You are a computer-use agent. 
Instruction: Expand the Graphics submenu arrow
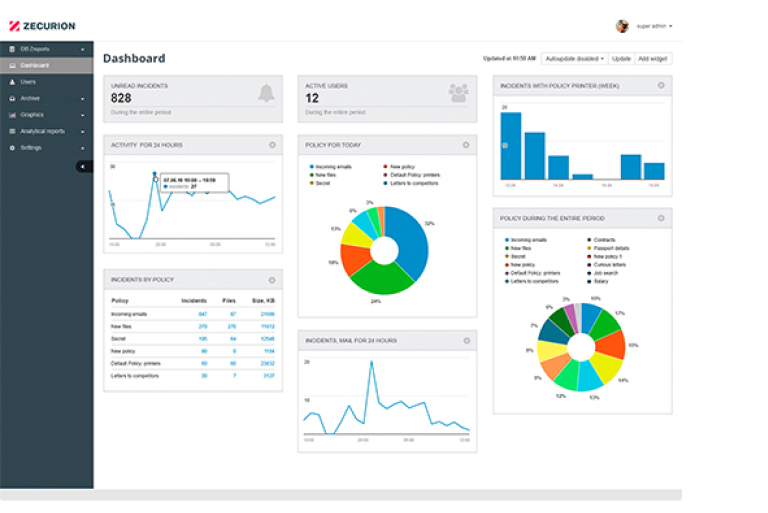pos(82,115)
